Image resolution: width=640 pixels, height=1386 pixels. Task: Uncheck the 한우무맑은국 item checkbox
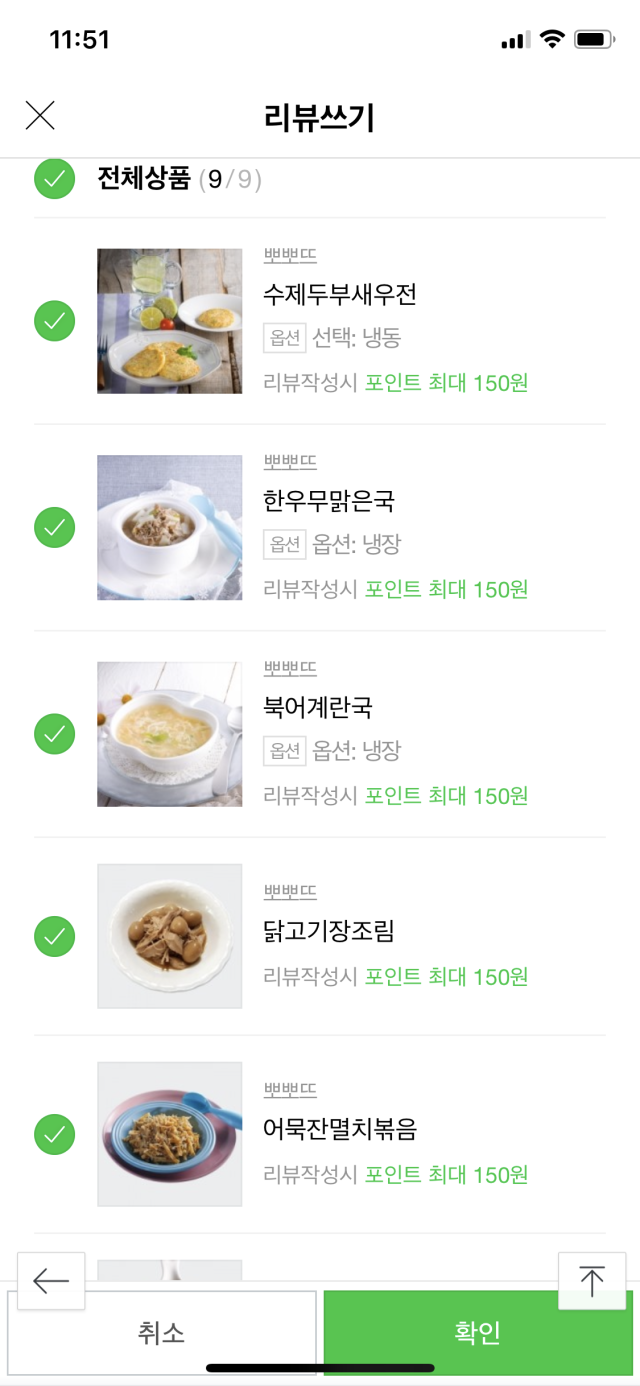pyautogui.click(x=55, y=527)
